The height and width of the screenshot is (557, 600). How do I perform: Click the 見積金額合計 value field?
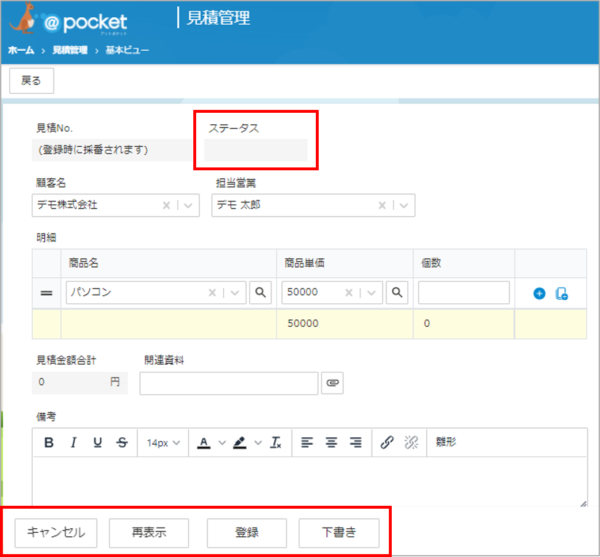(x=80, y=383)
